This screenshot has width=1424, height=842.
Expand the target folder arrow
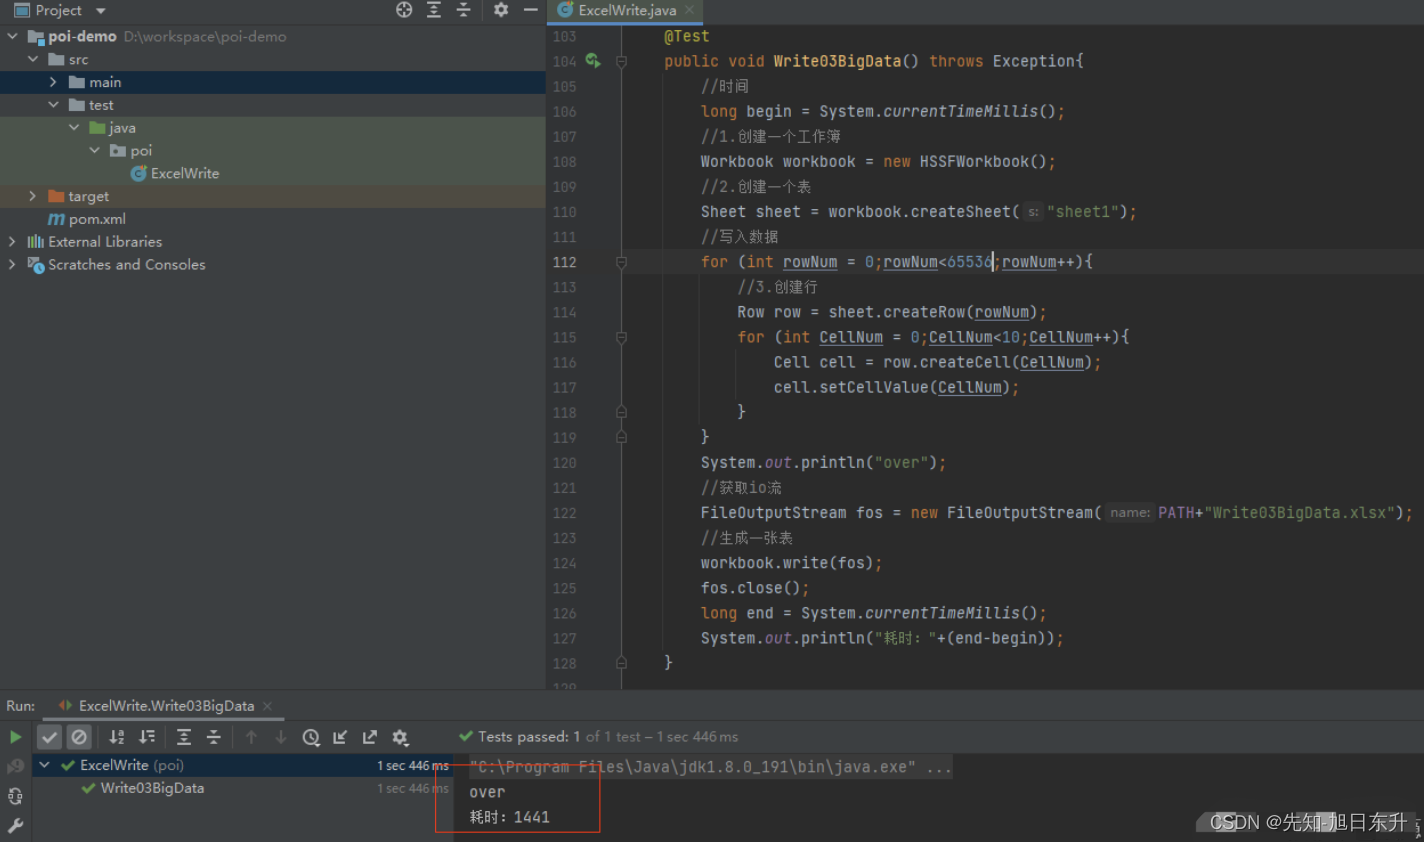tap(33, 196)
